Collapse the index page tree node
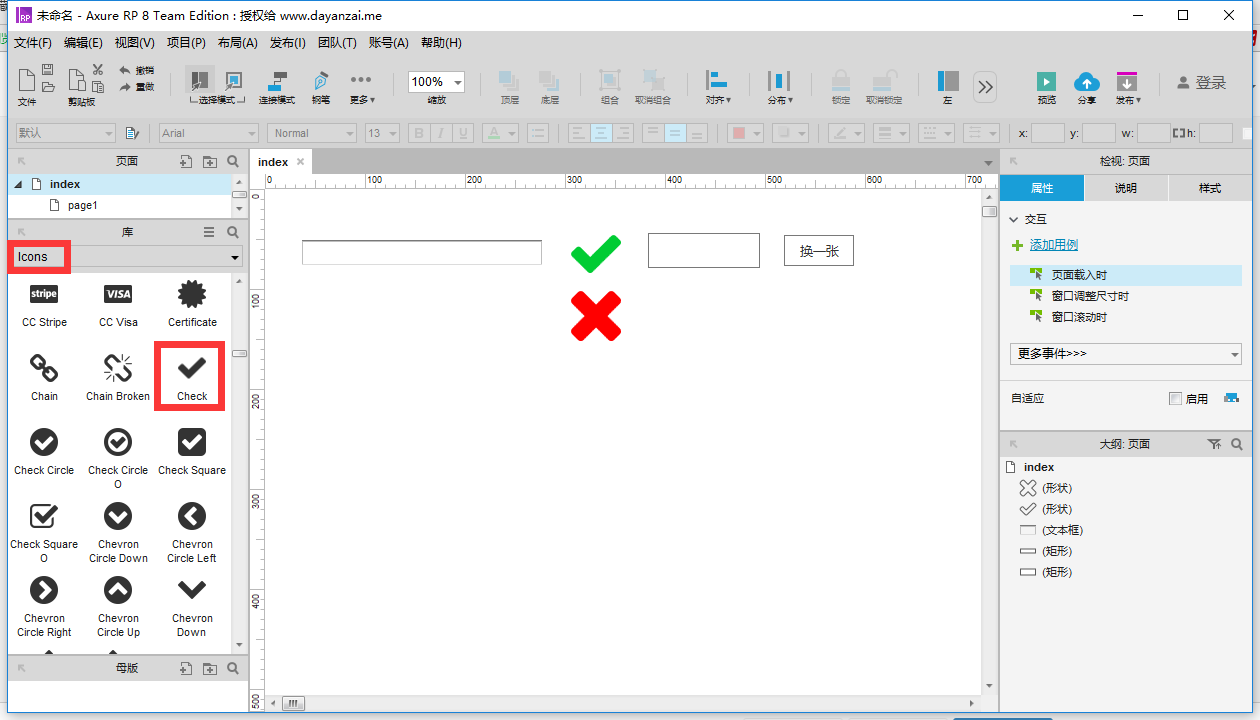The image size is (1260, 720). tap(18, 184)
